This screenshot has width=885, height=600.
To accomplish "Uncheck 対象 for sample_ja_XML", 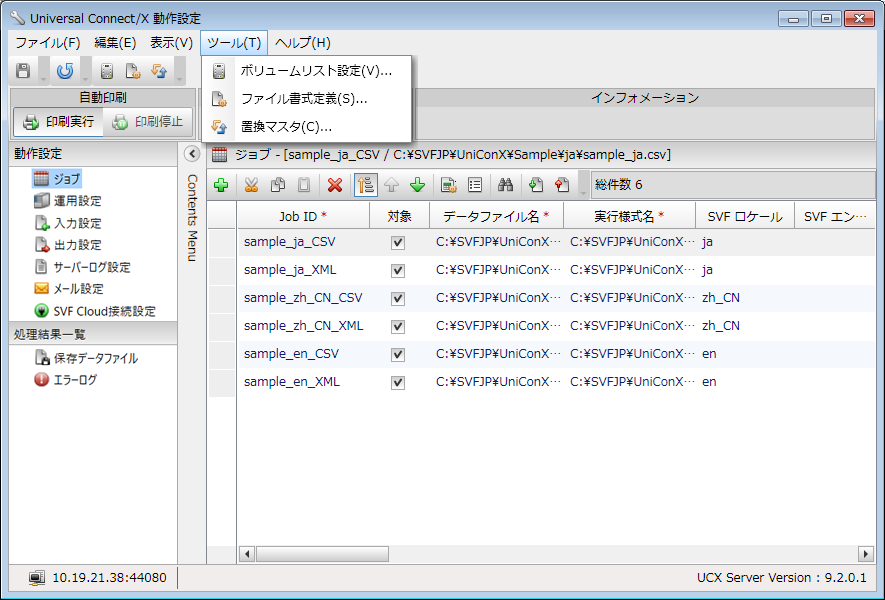I will pyautogui.click(x=398, y=271).
